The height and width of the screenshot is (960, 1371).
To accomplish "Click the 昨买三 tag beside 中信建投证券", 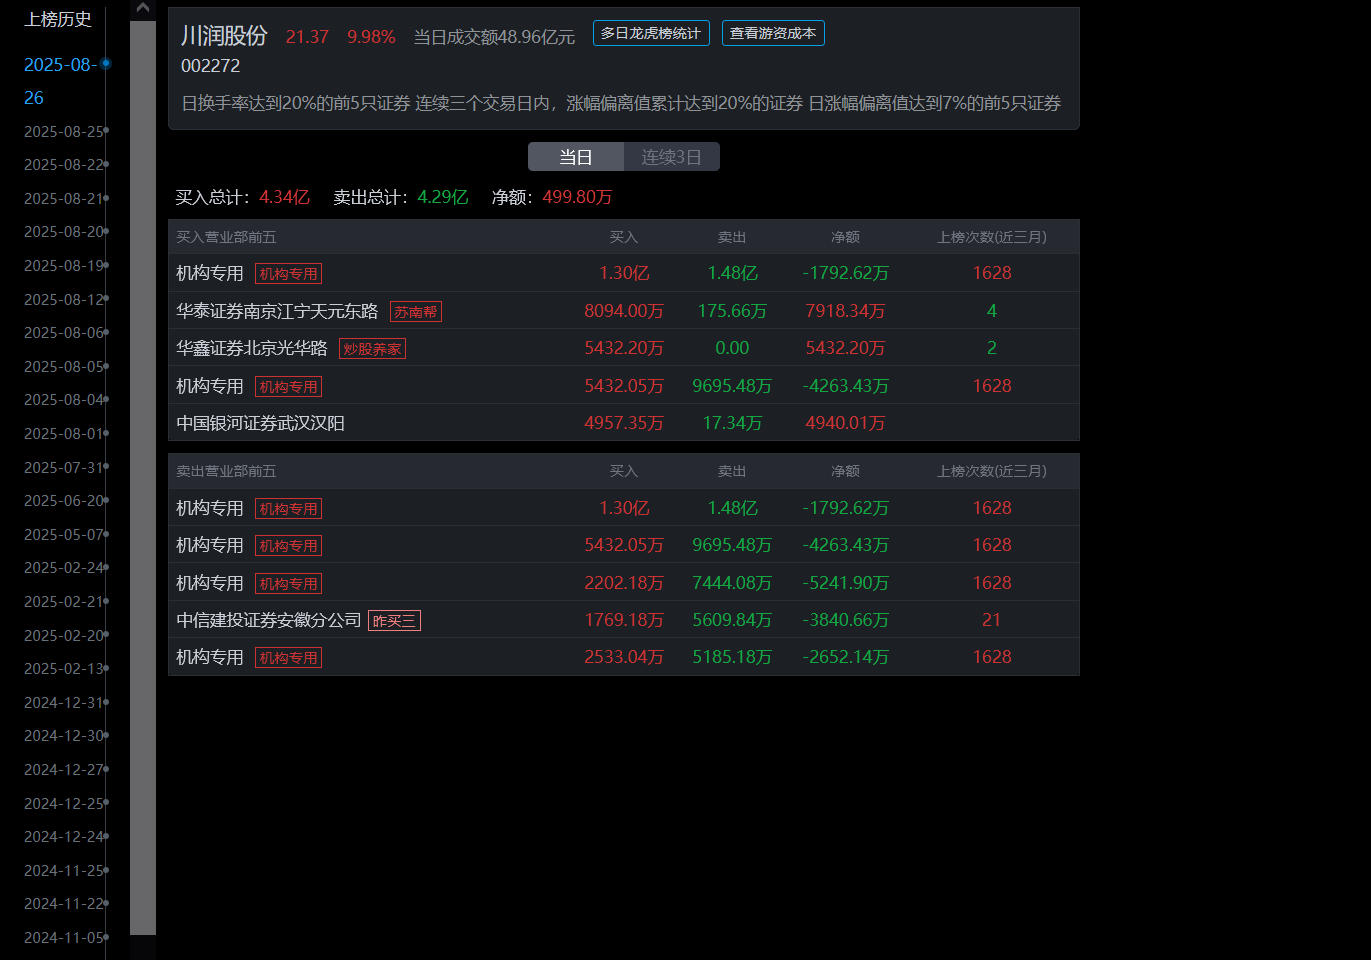I will coord(394,621).
